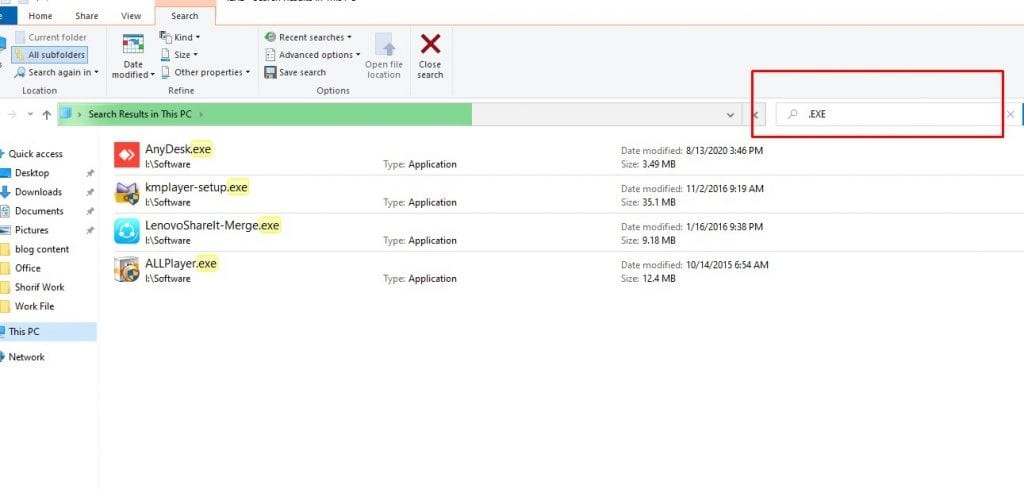
Task: Click the pin icon next to Documents
Action: (90, 211)
